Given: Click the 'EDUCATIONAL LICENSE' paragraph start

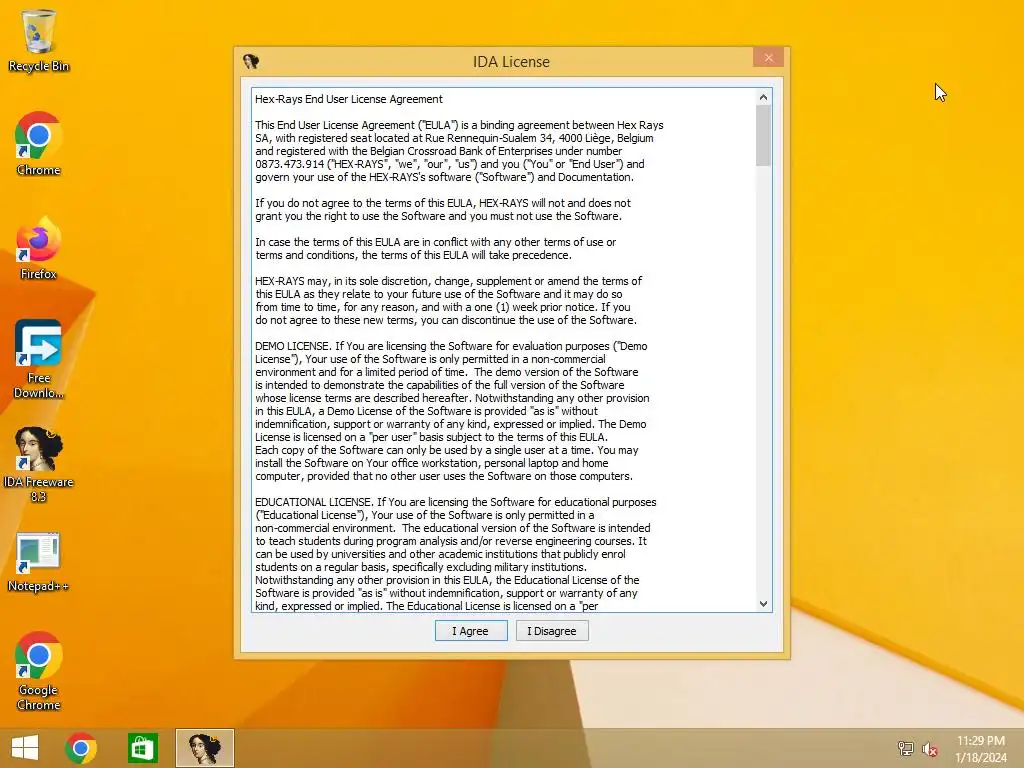Looking at the screenshot, I should click(314, 502).
